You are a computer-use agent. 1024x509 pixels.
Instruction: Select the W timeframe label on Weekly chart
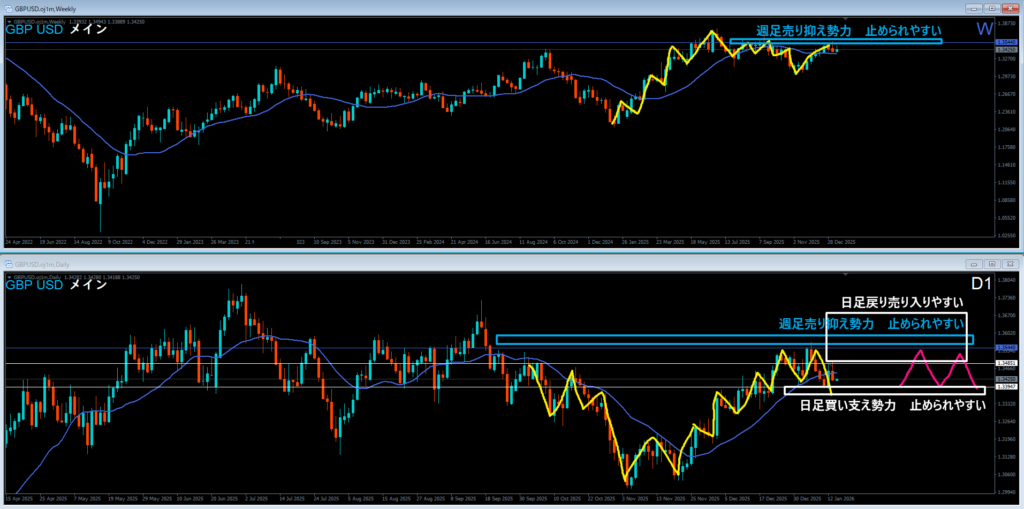click(983, 29)
